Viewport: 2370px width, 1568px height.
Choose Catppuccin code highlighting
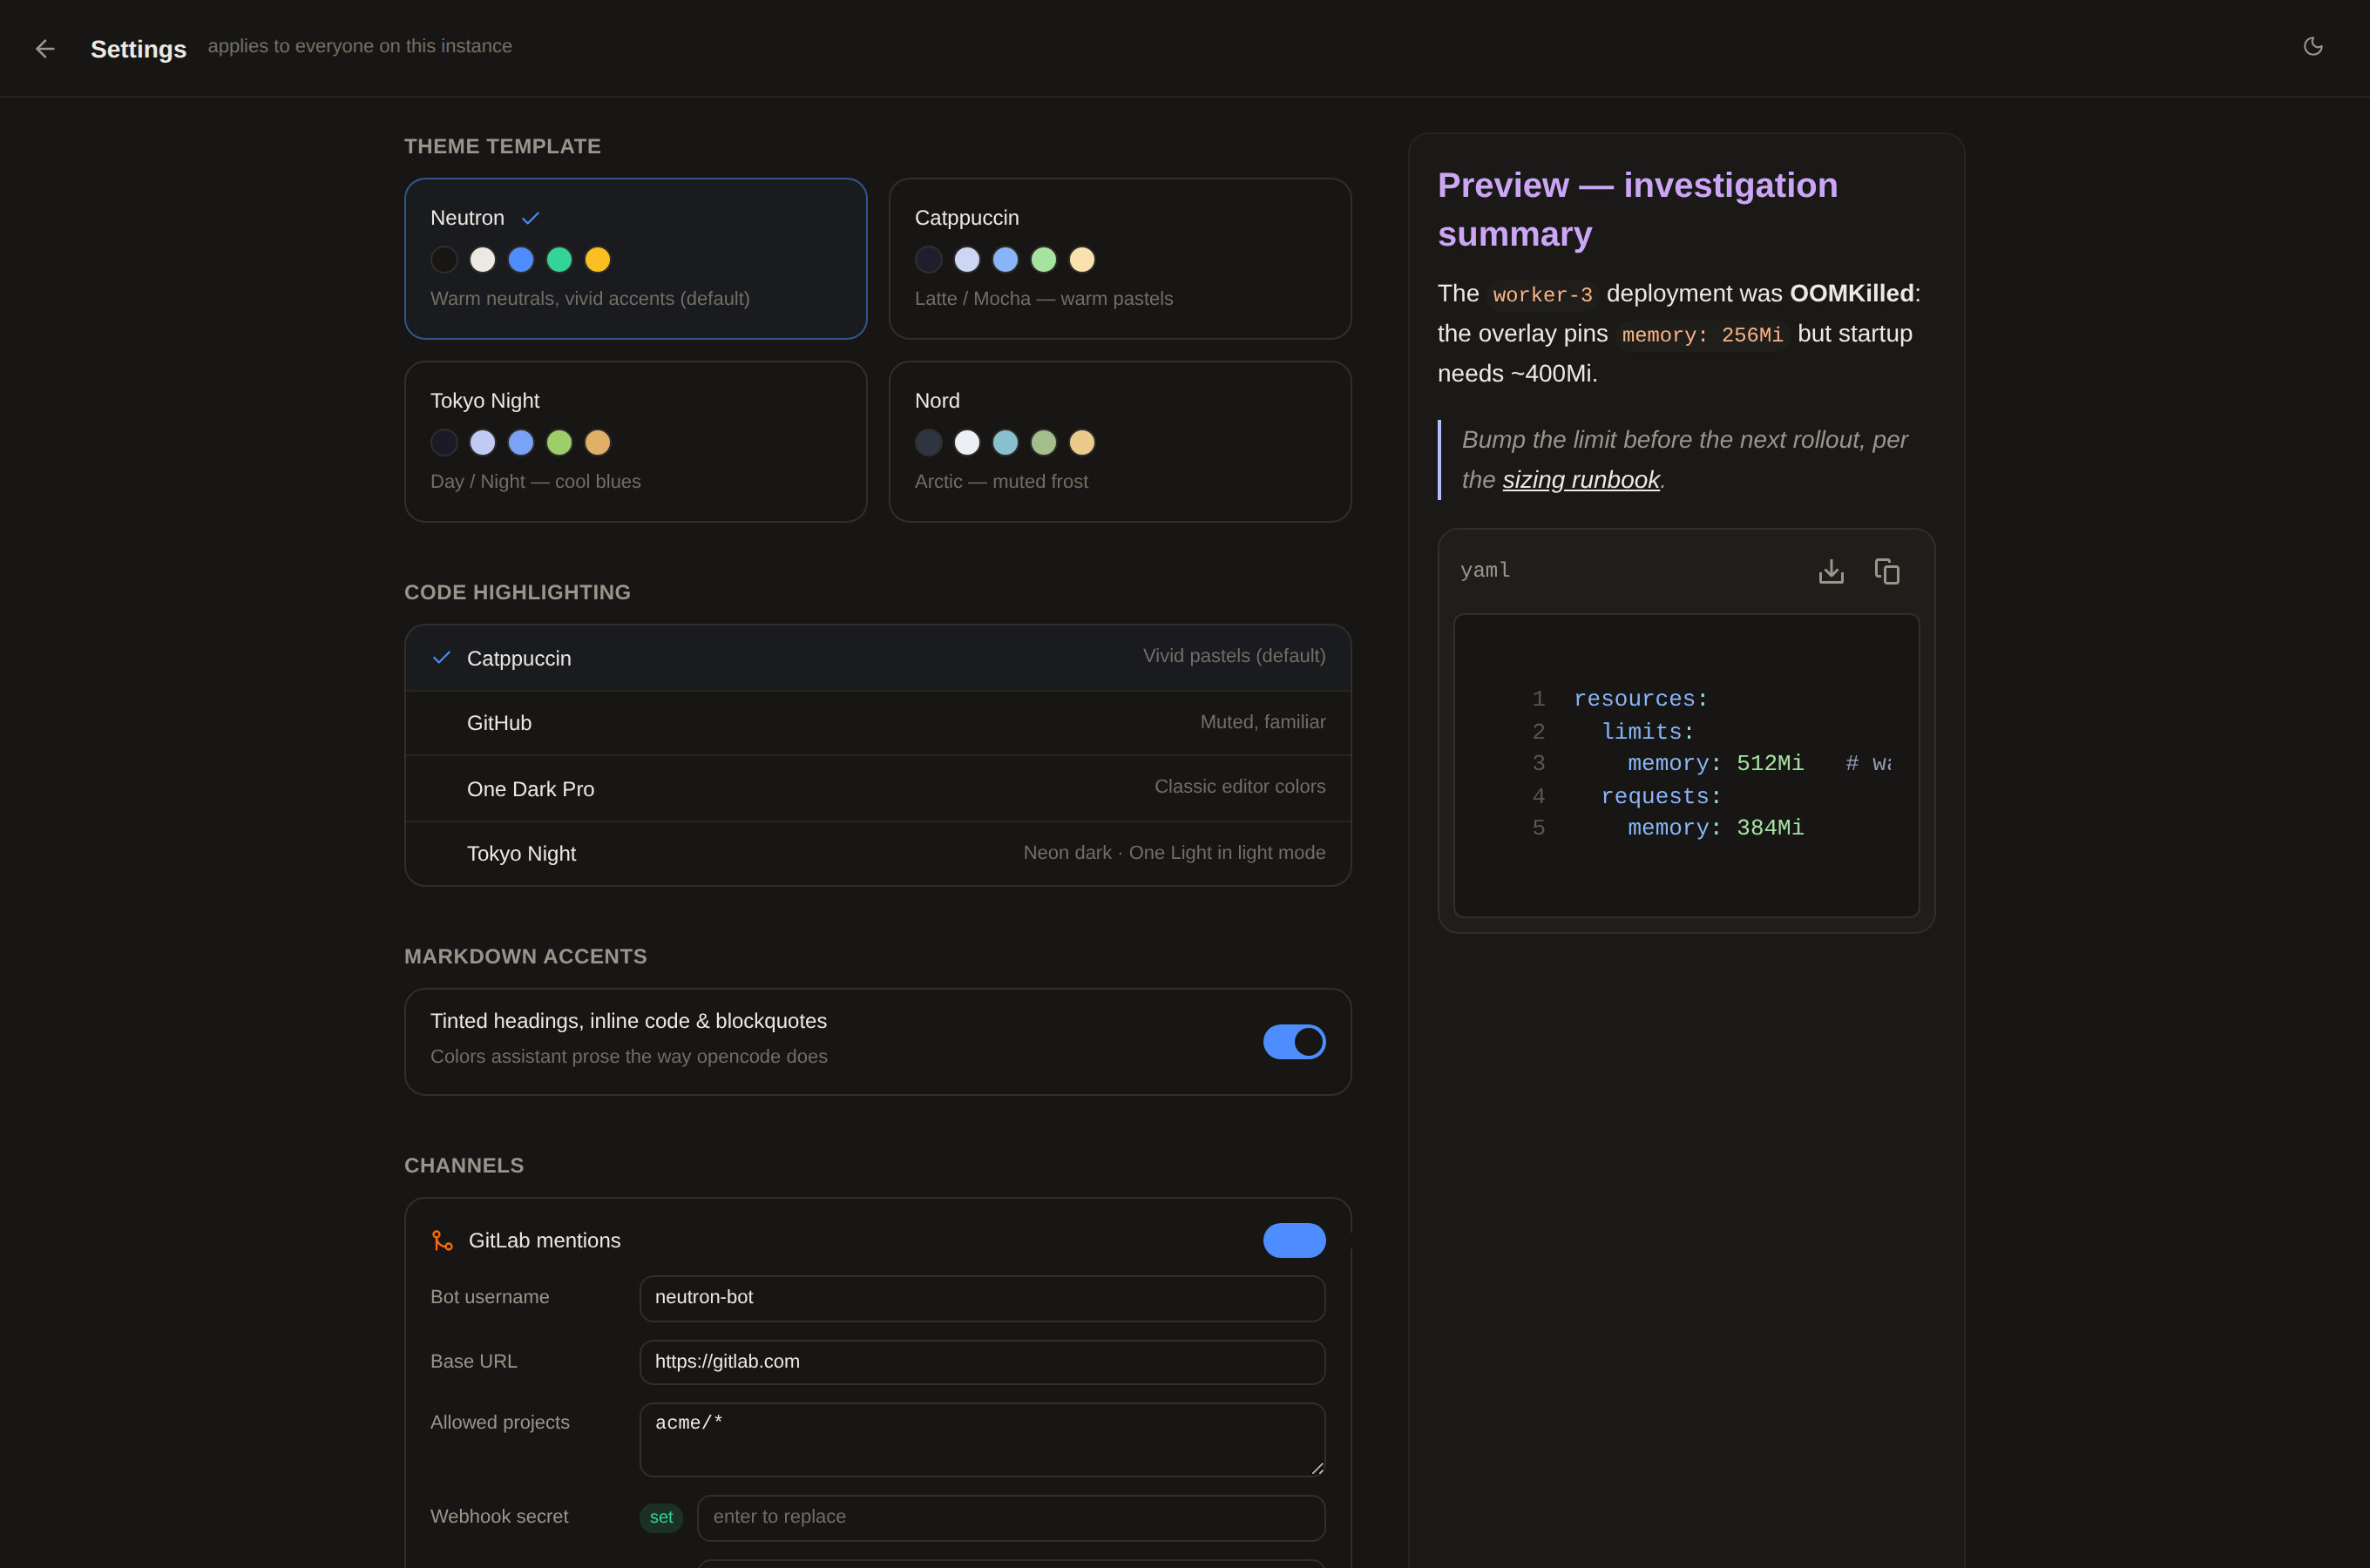[878, 658]
